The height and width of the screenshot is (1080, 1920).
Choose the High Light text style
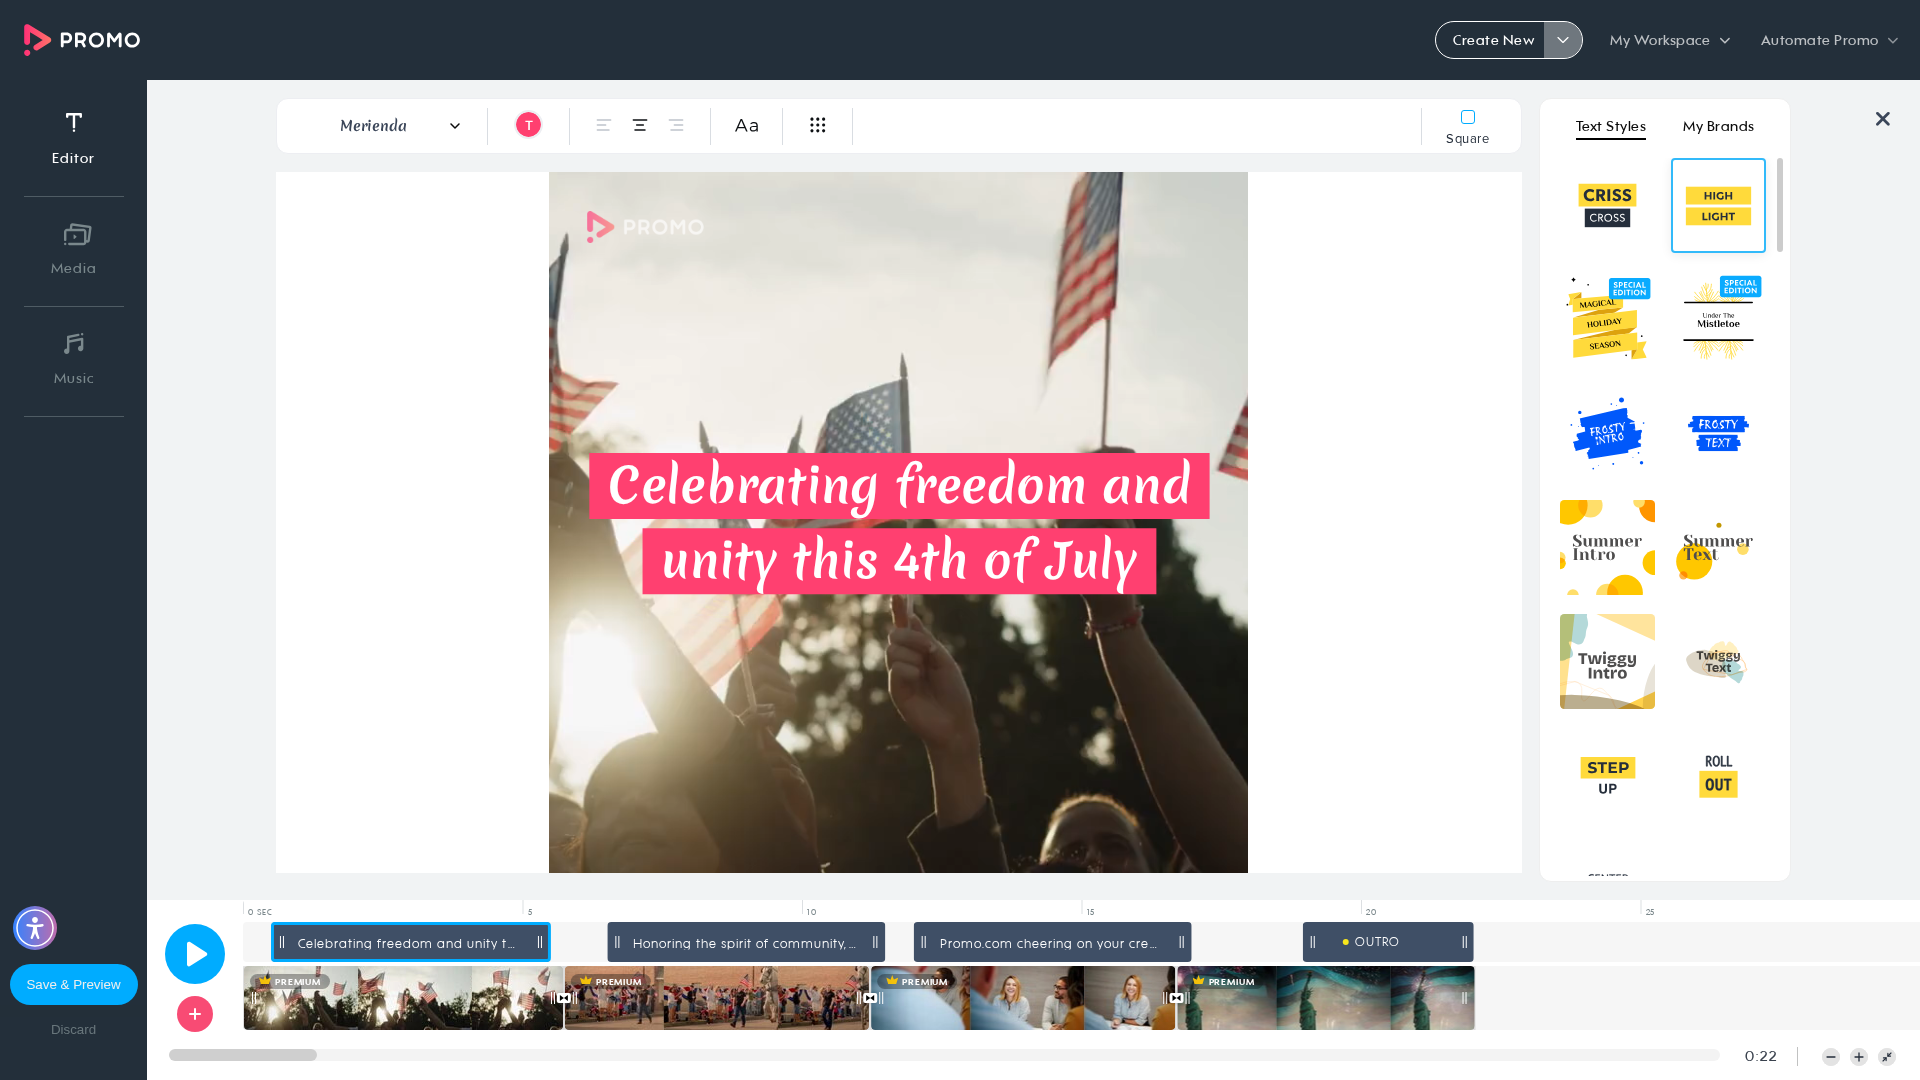(x=1718, y=205)
